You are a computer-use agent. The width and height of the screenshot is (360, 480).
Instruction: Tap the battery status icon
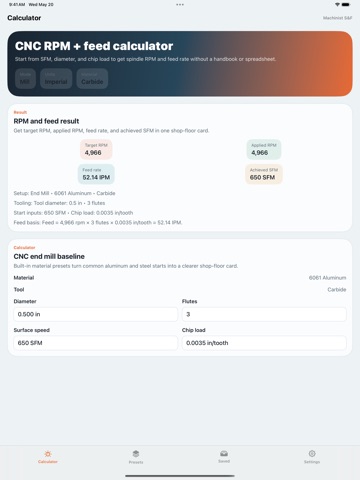[x=346, y=5]
